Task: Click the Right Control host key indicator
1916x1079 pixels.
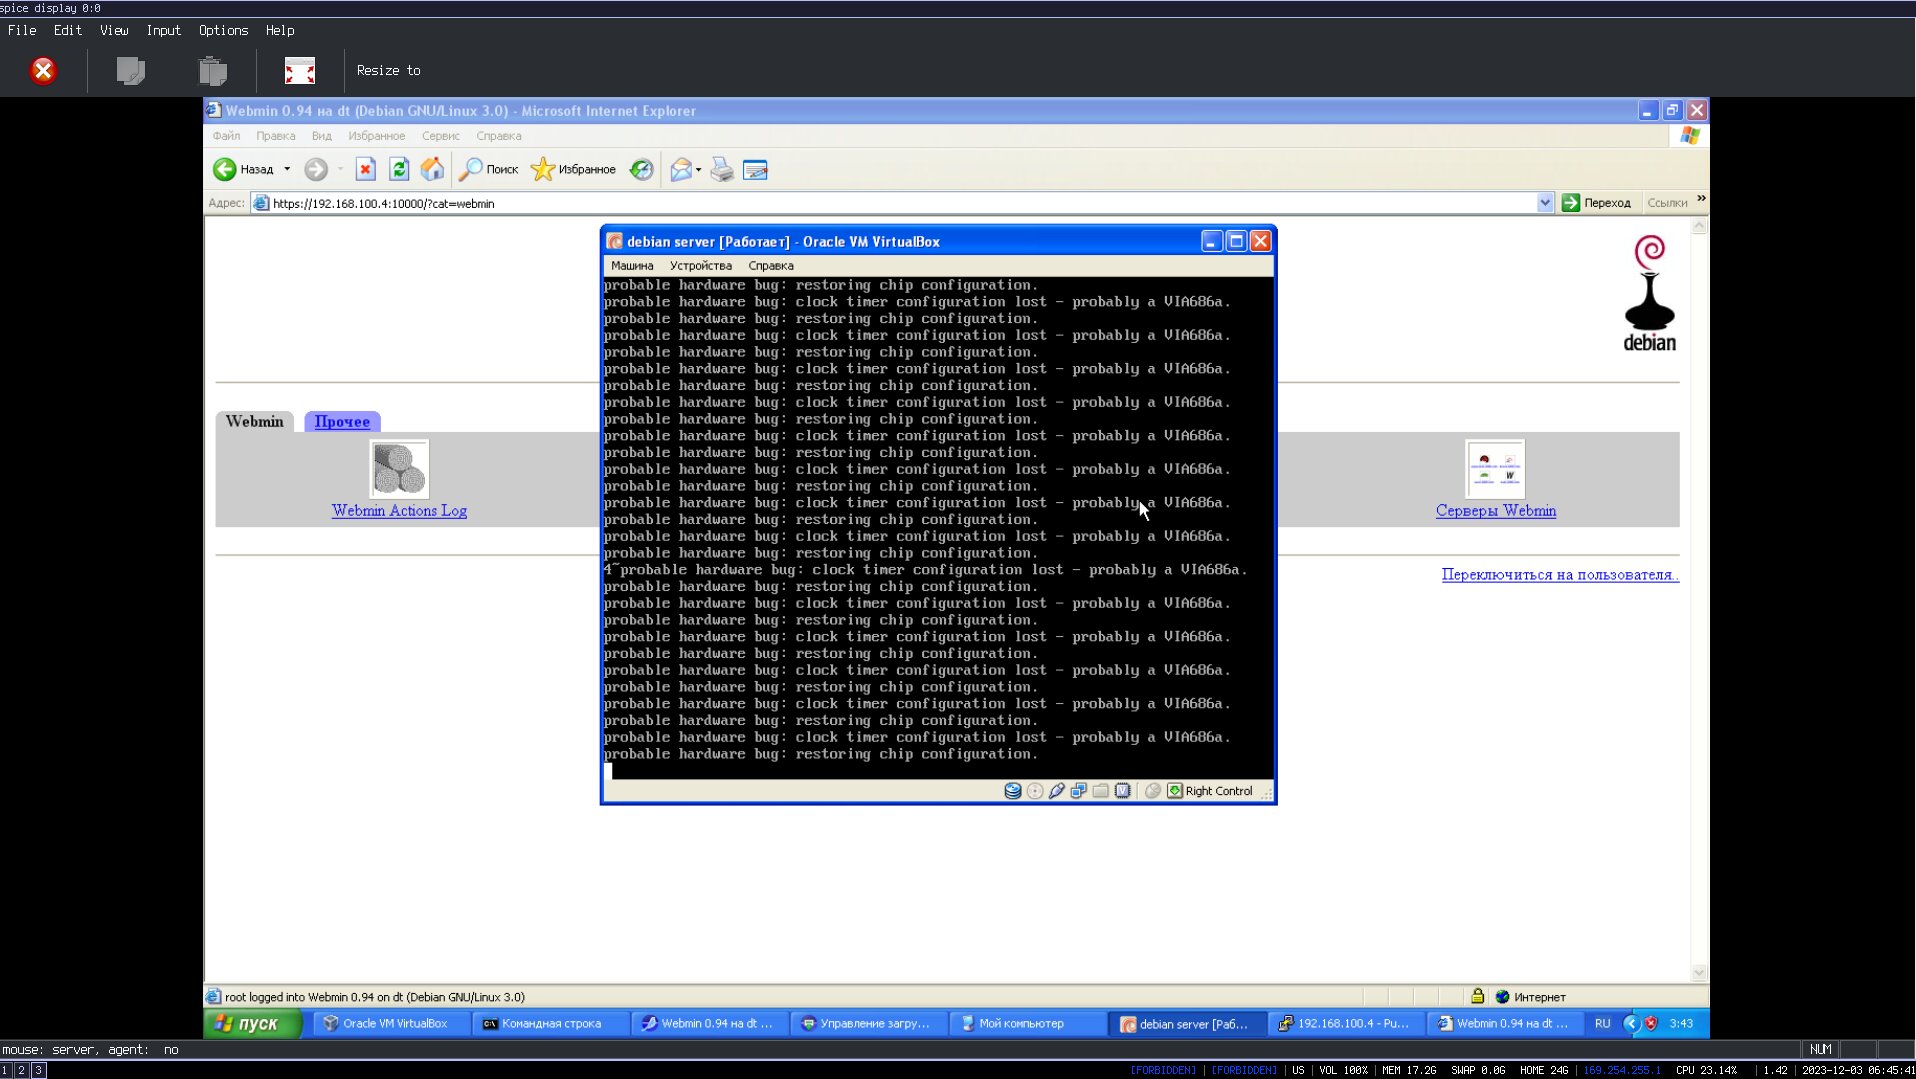Action: [1210, 791]
